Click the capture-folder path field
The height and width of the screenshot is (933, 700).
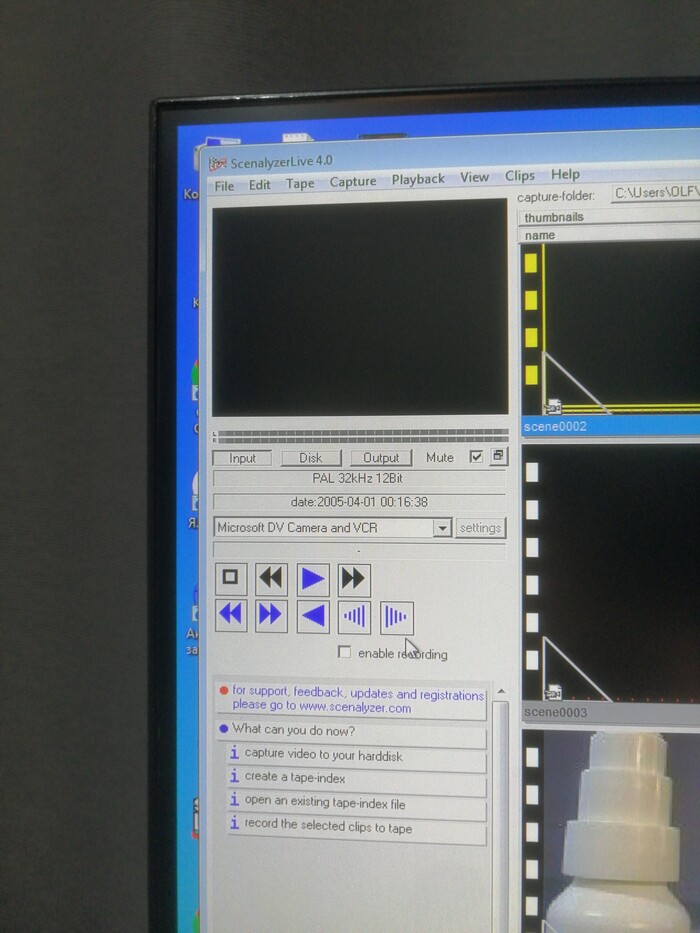[x=655, y=192]
